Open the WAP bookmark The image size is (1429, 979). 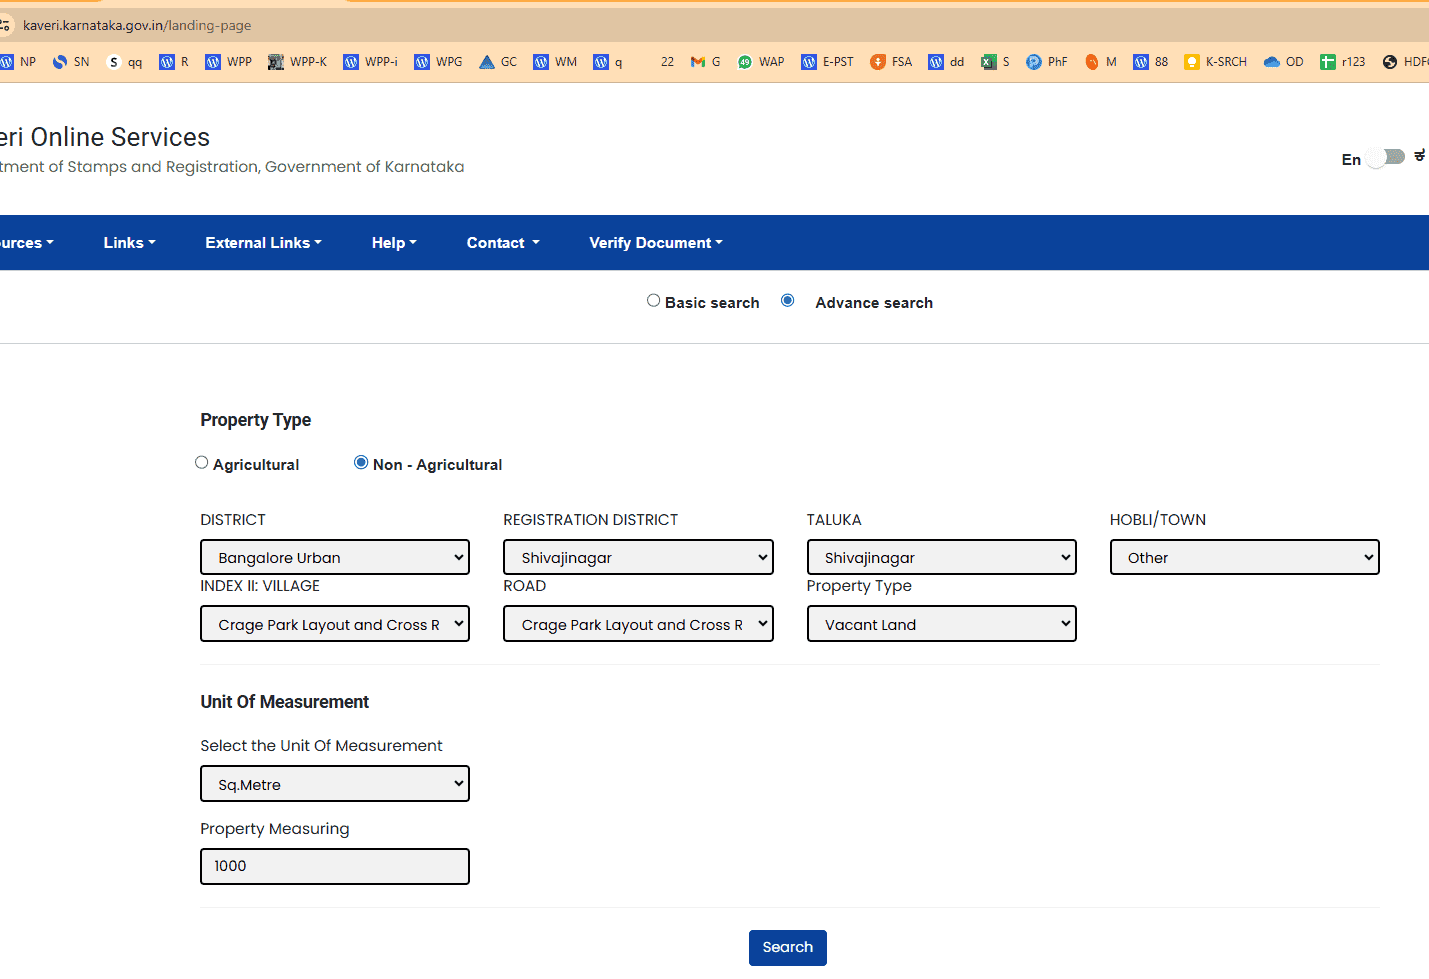[761, 61]
